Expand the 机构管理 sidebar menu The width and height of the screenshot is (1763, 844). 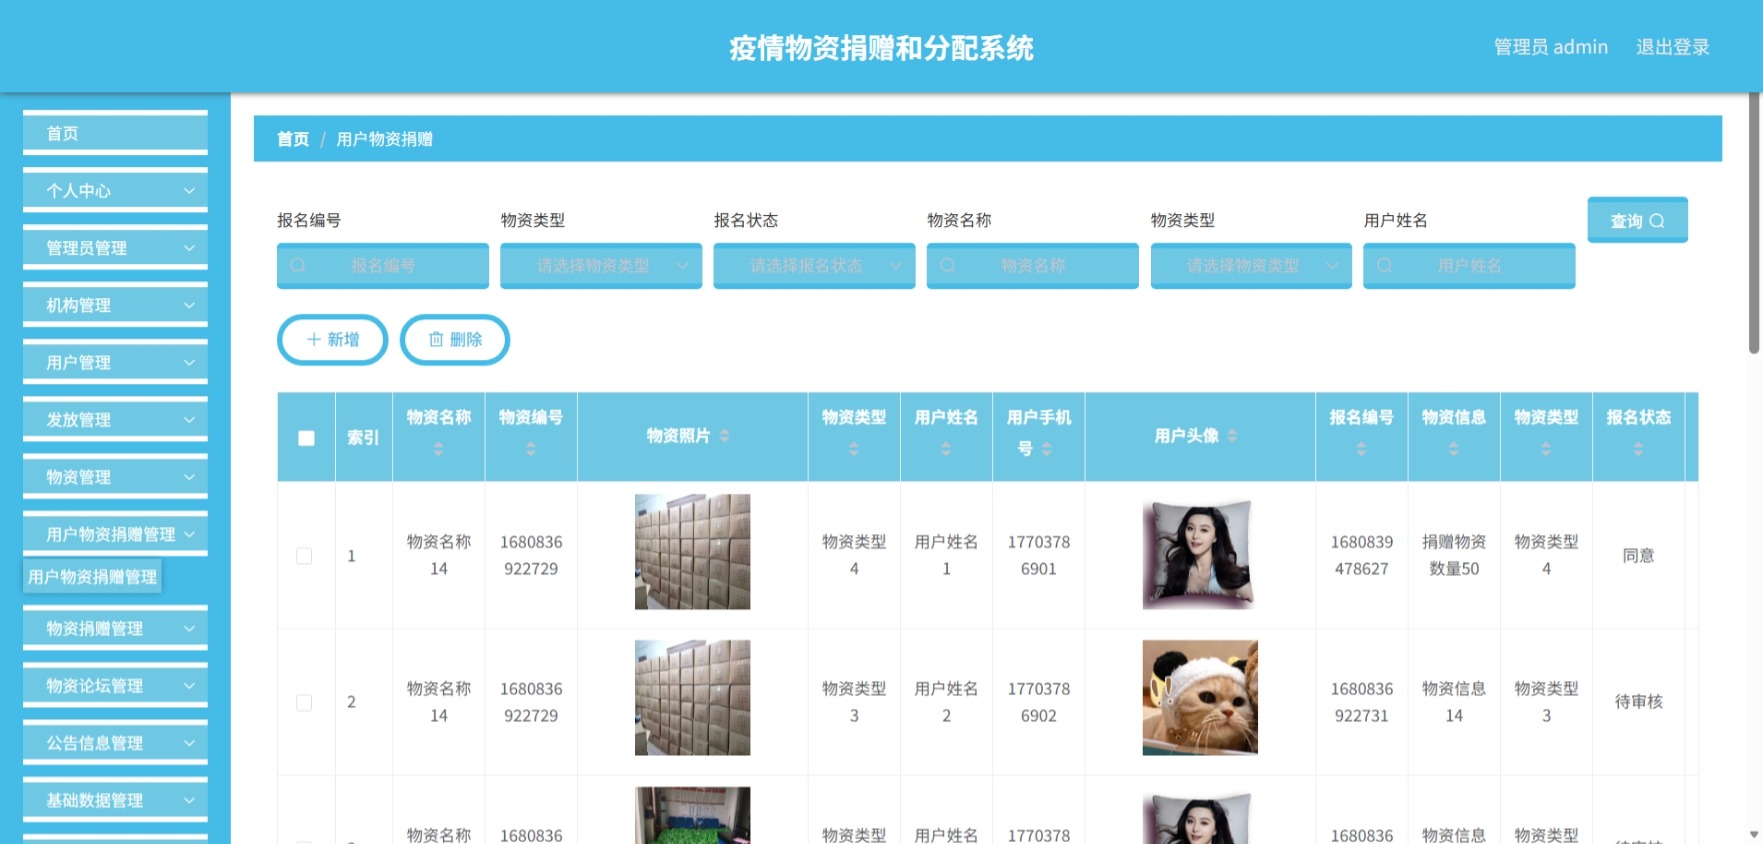tap(115, 305)
